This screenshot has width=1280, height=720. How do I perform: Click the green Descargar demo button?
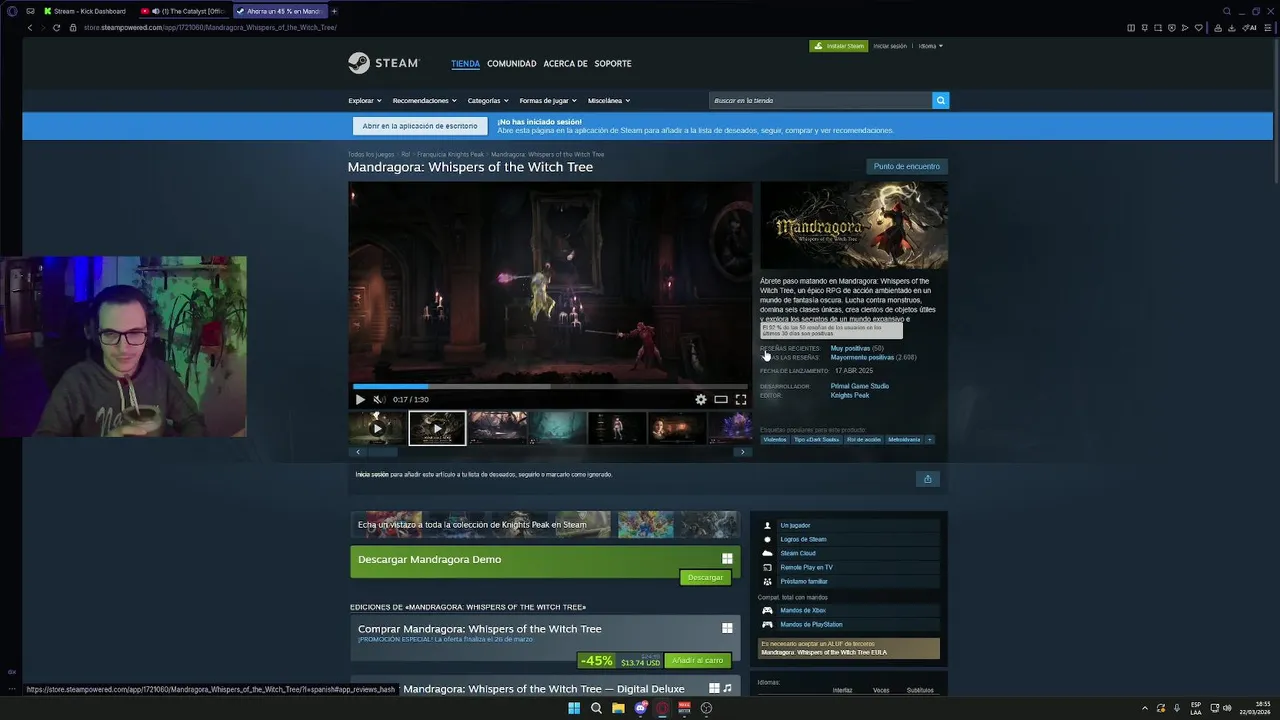tap(705, 577)
